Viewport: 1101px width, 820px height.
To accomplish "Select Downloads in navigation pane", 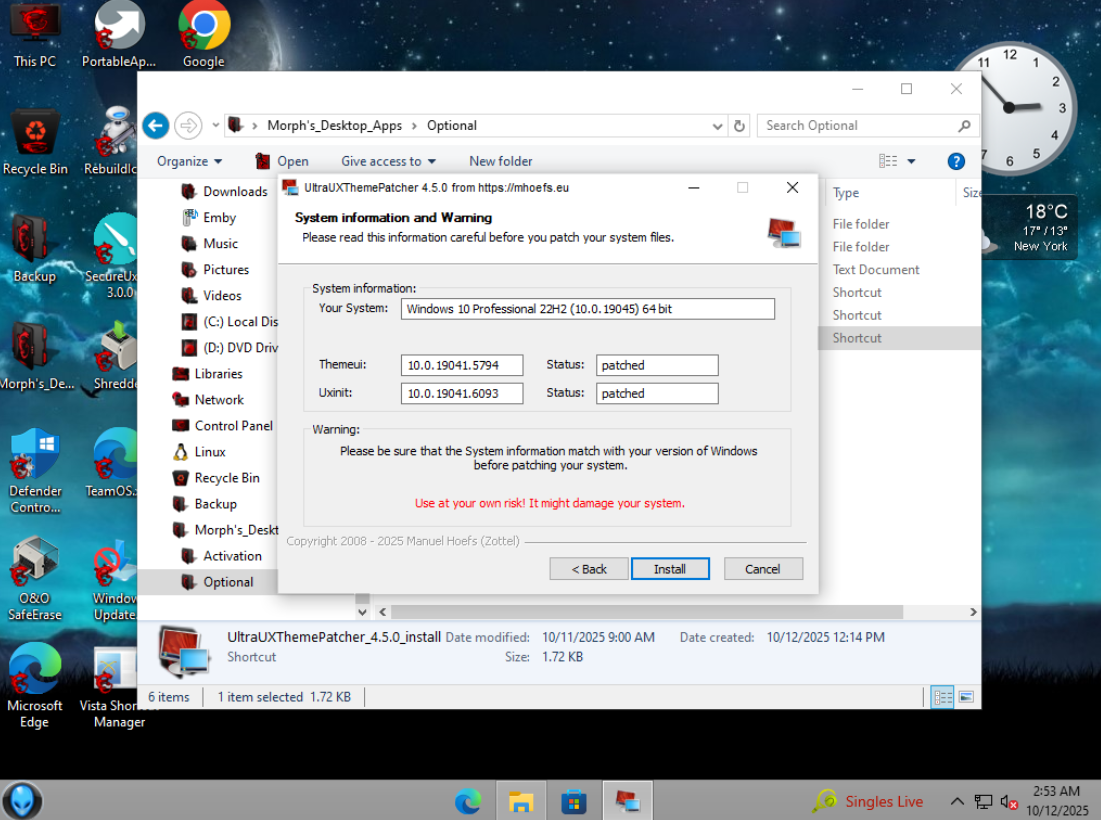I will coord(225,192).
